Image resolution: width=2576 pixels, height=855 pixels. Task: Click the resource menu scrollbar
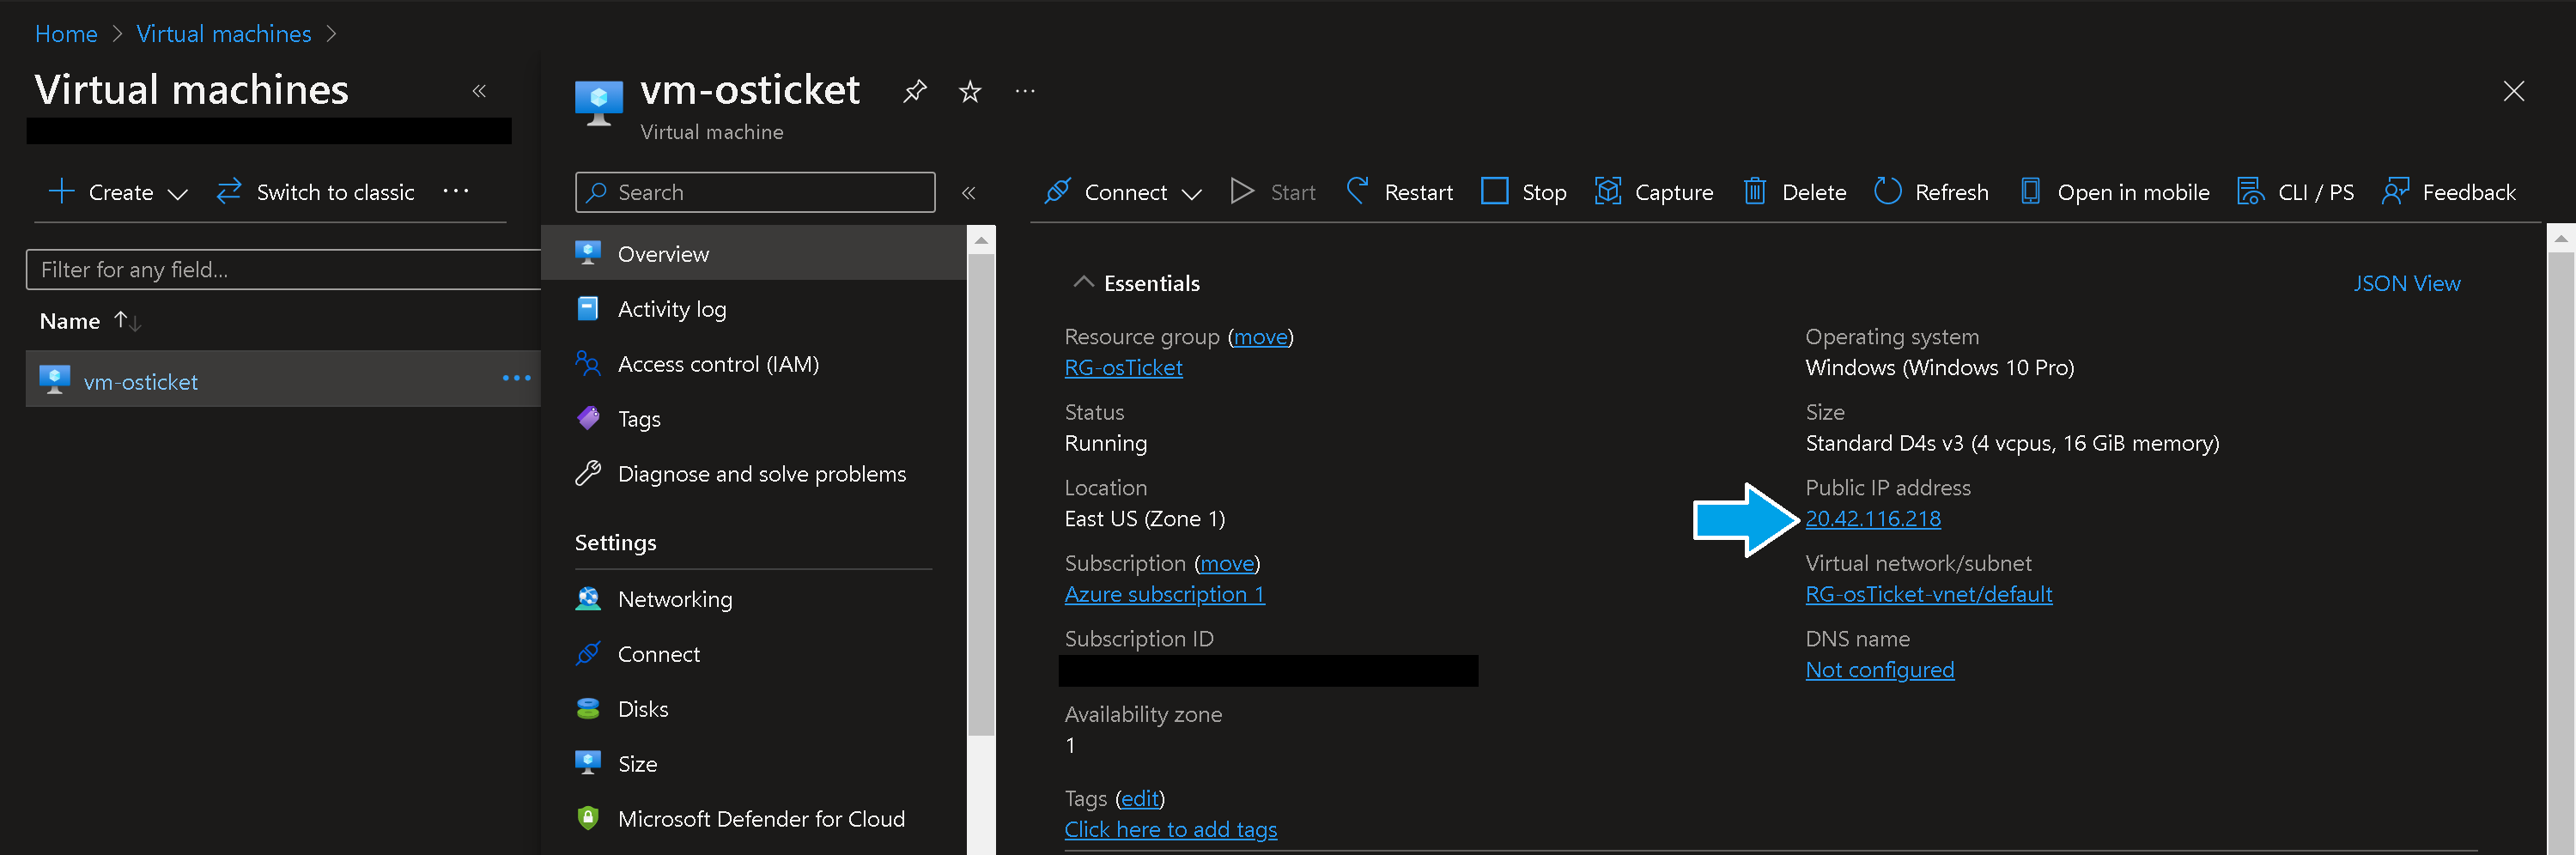tap(981, 495)
